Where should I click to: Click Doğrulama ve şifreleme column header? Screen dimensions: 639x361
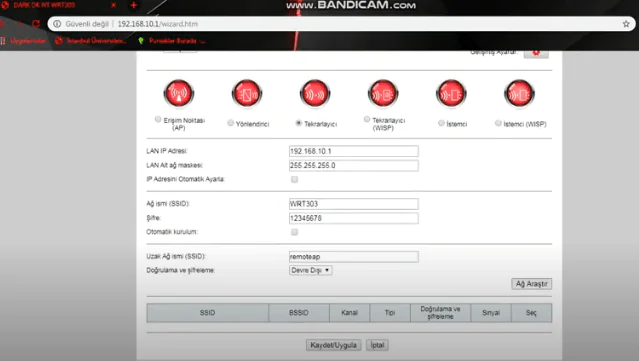coord(440,313)
